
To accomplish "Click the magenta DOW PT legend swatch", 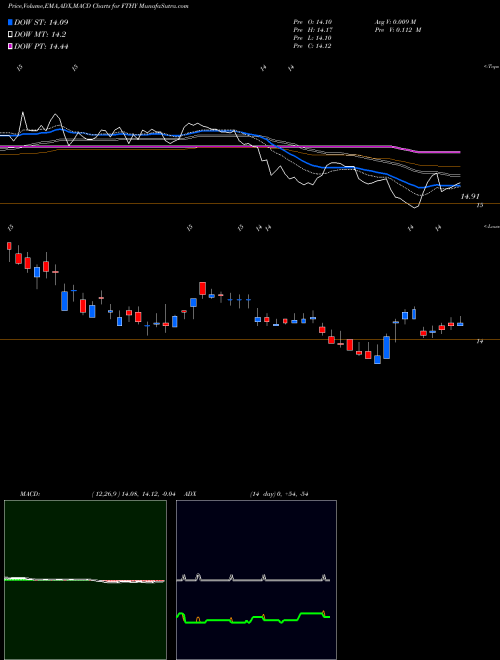I will pyautogui.click(x=11, y=46).
